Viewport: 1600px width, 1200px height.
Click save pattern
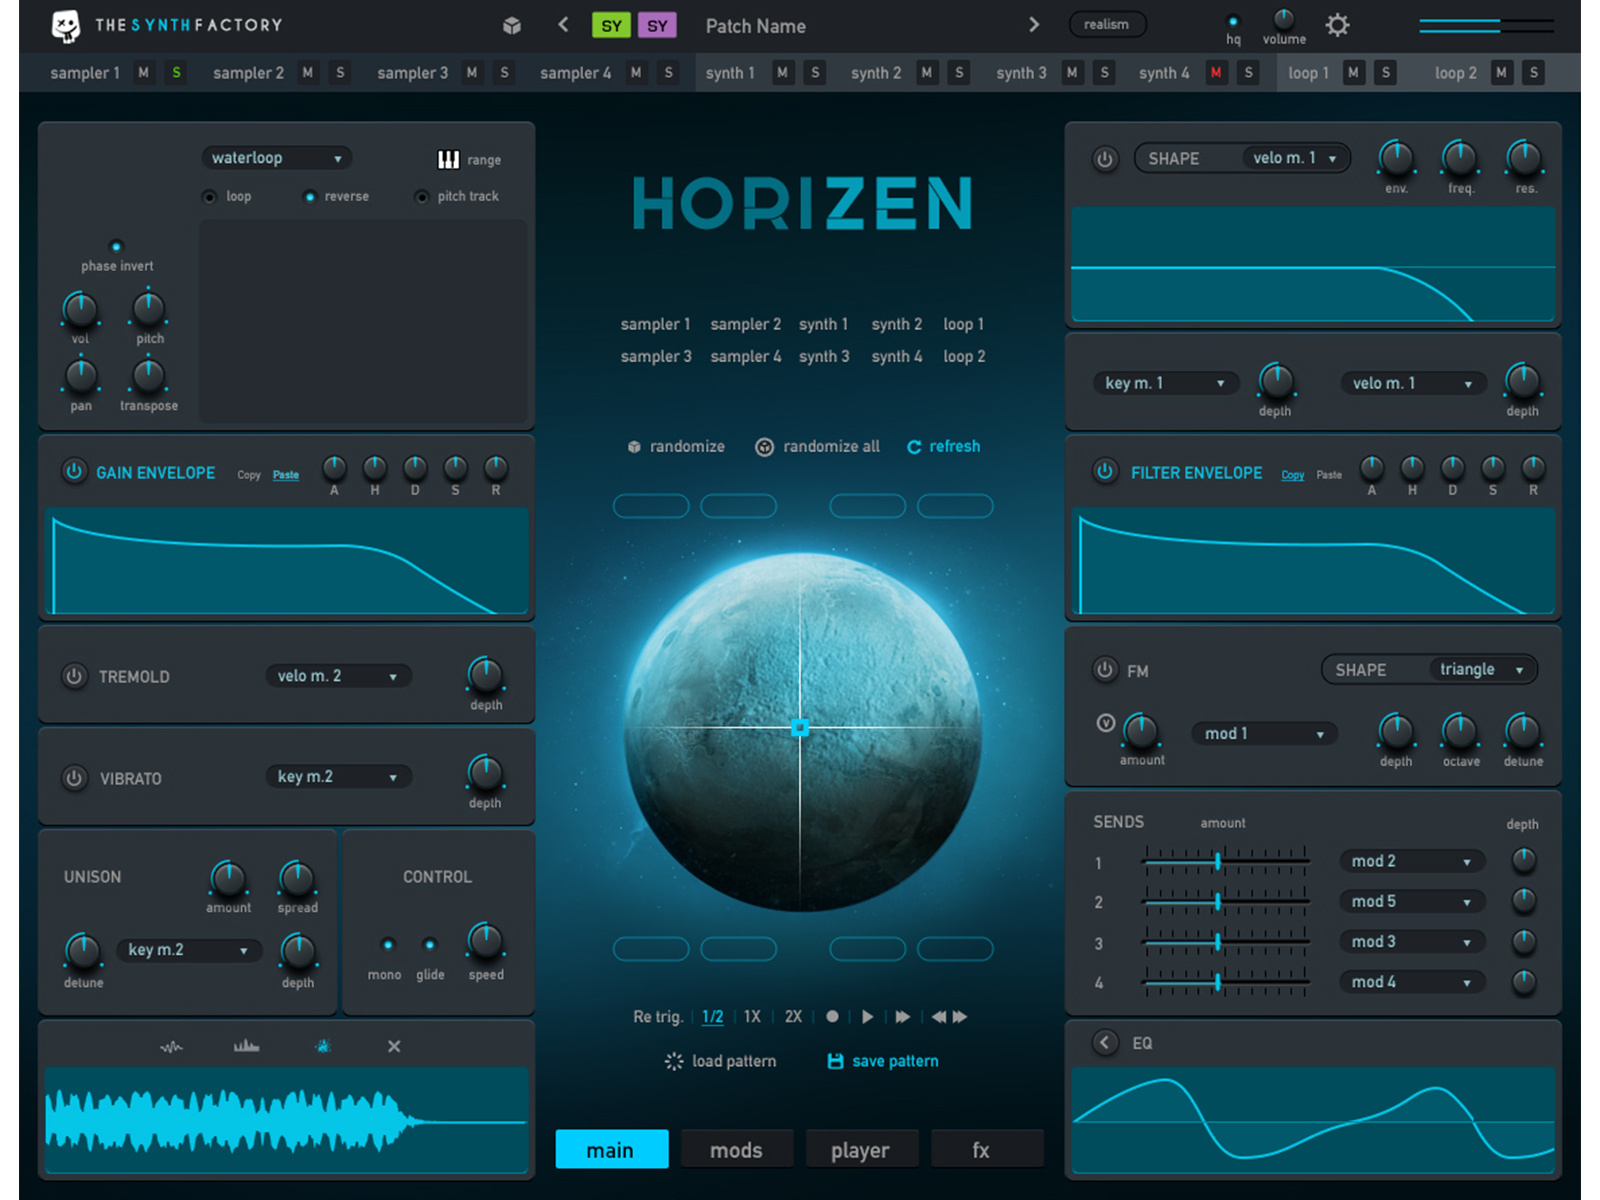tap(881, 1060)
